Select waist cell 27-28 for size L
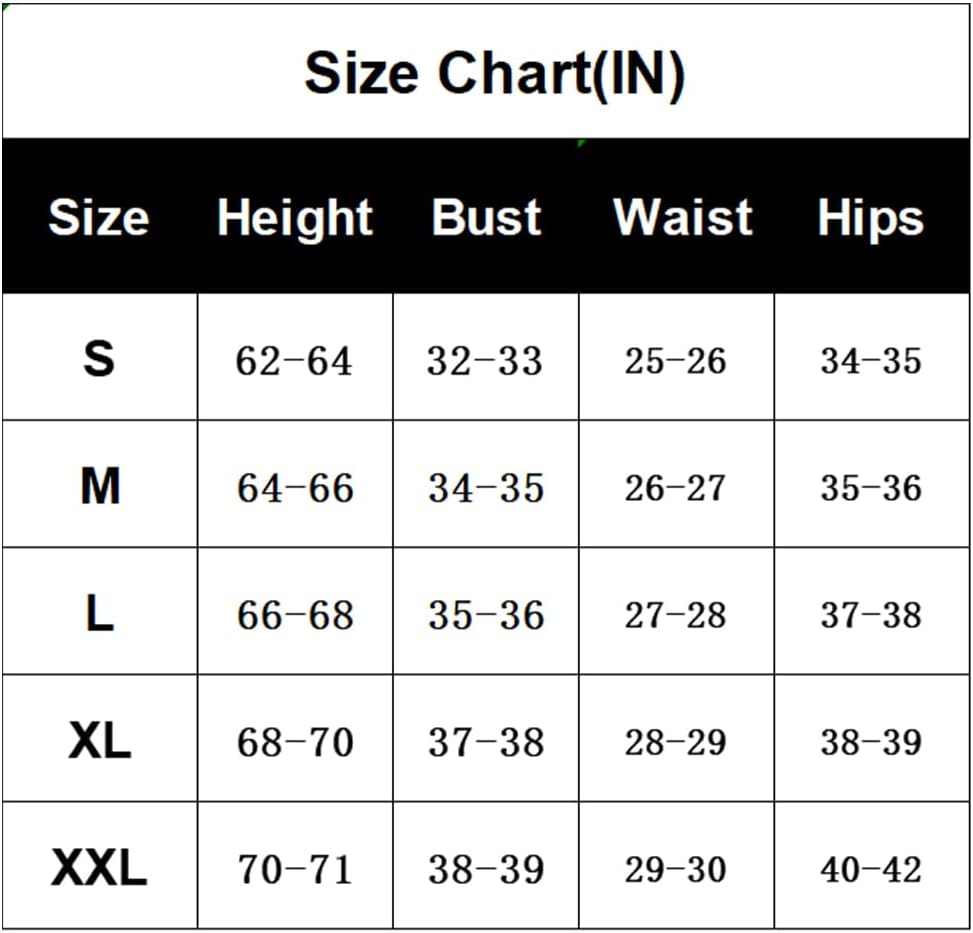This screenshot has height=933, width=973. [x=675, y=615]
